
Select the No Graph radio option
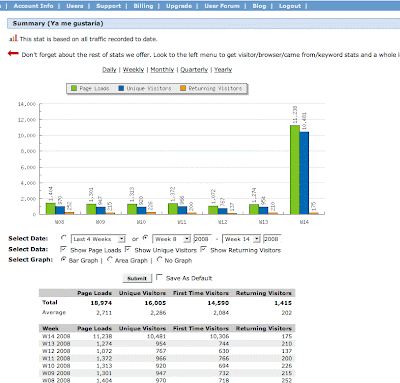pyautogui.click(x=160, y=259)
